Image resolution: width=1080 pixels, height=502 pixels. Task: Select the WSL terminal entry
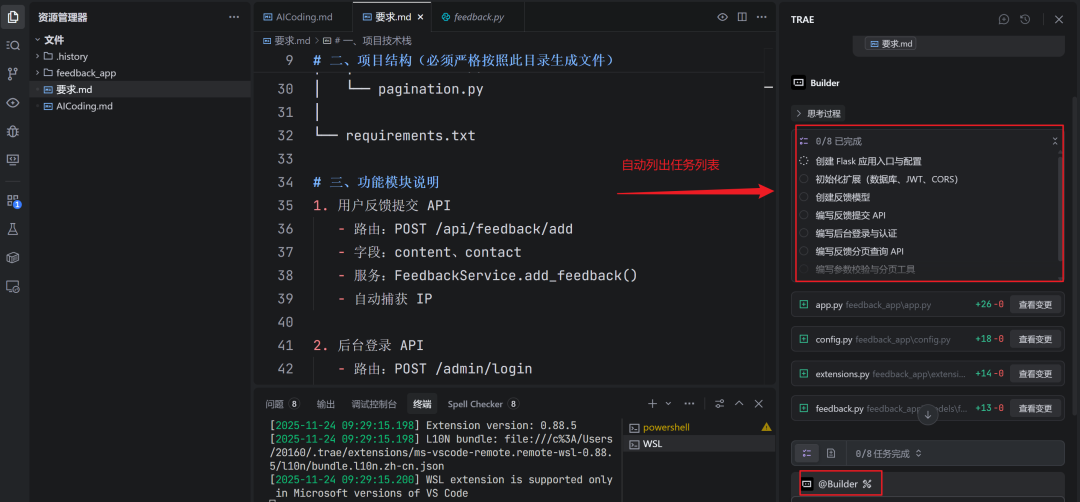699,444
